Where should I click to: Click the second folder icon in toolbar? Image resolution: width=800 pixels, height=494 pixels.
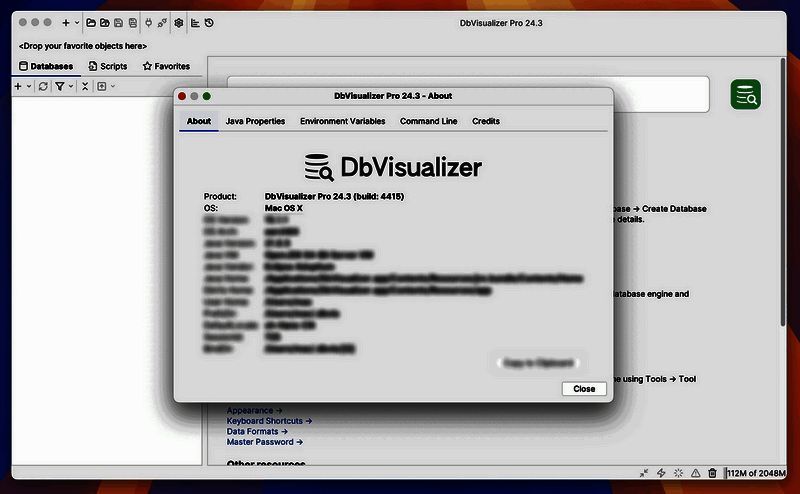pos(105,22)
